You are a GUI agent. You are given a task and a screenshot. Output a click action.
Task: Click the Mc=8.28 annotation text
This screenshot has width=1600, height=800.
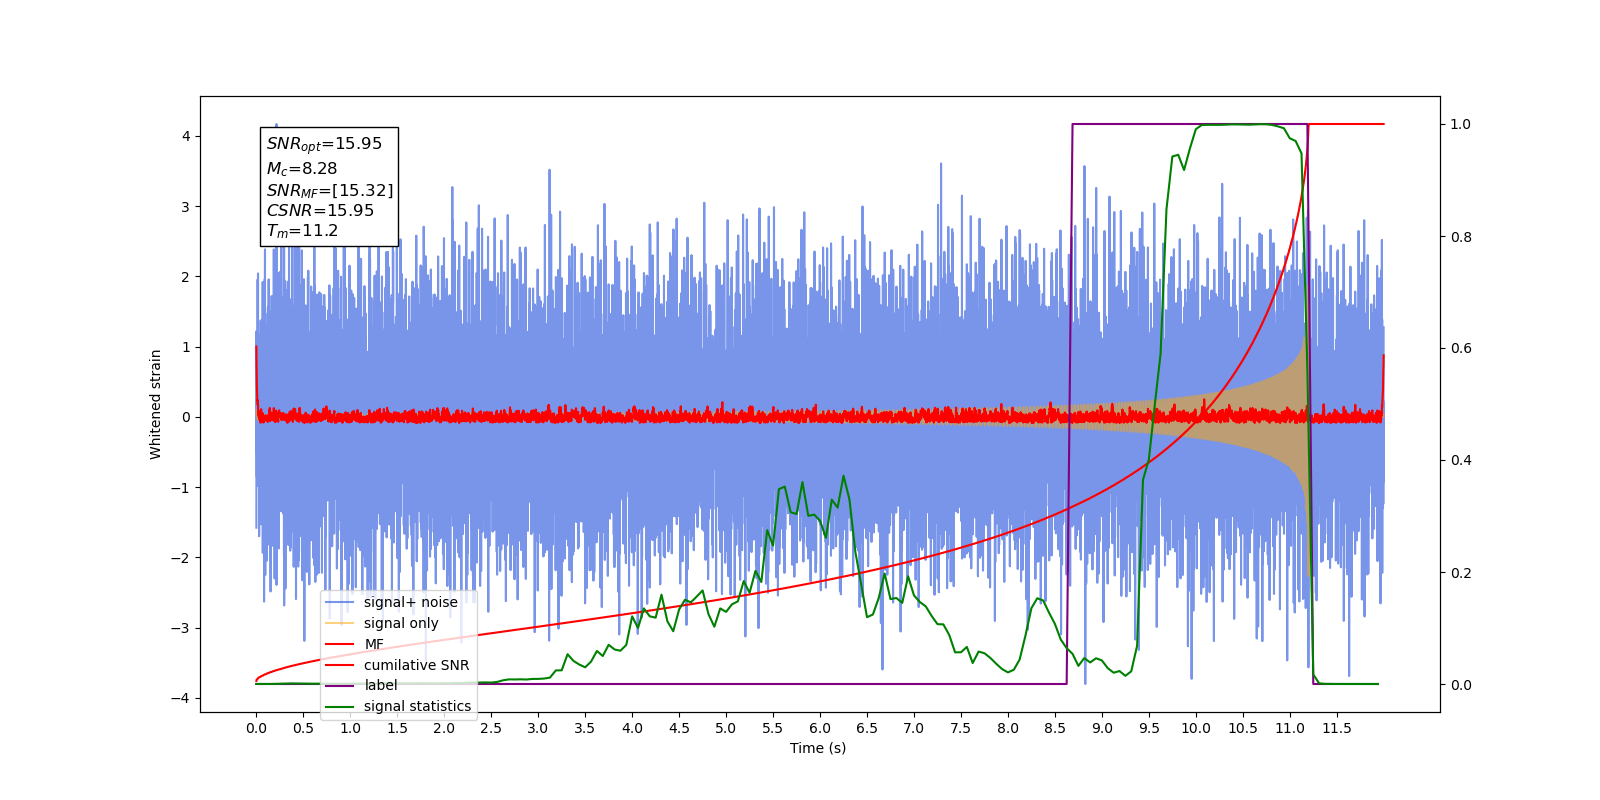pos(302,169)
